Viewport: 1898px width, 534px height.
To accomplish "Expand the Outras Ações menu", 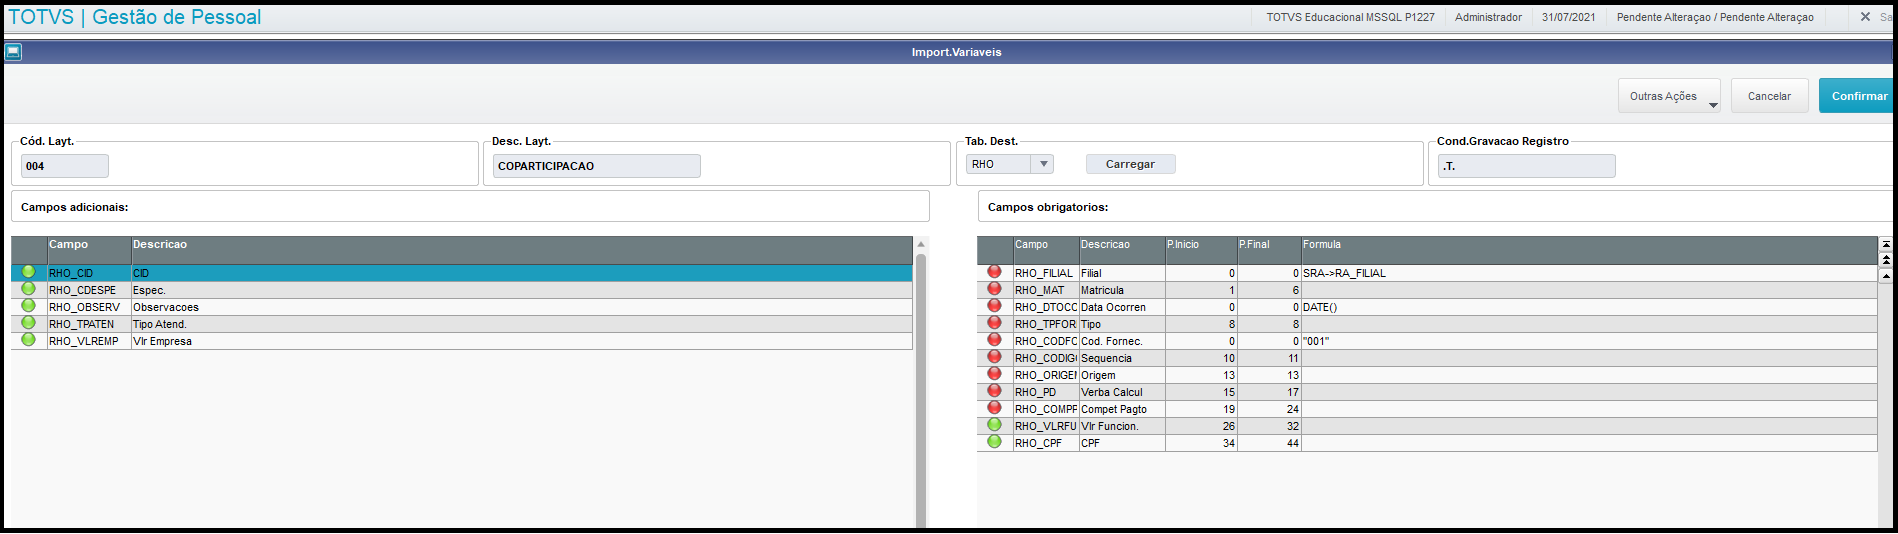I will click(x=1669, y=96).
